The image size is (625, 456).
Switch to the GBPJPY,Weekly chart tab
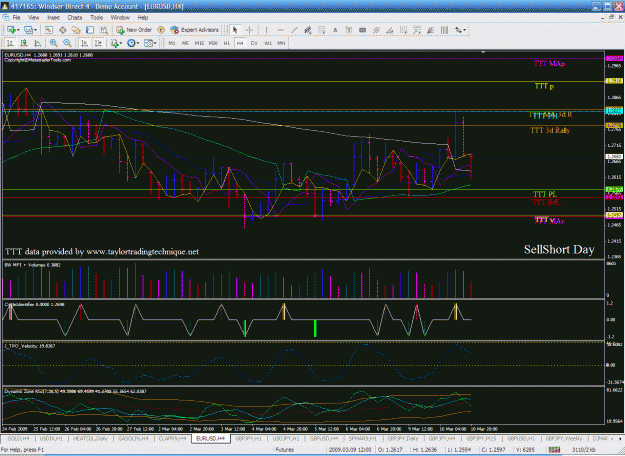[x=564, y=438]
